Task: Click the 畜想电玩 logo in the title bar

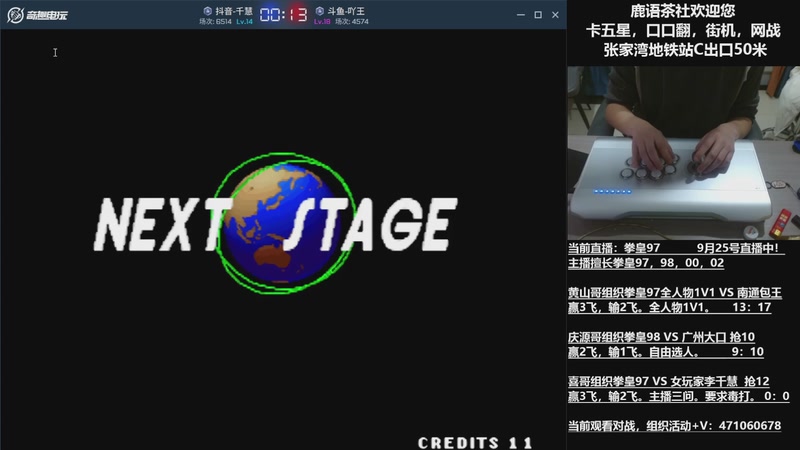Action: (x=37, y=15)
